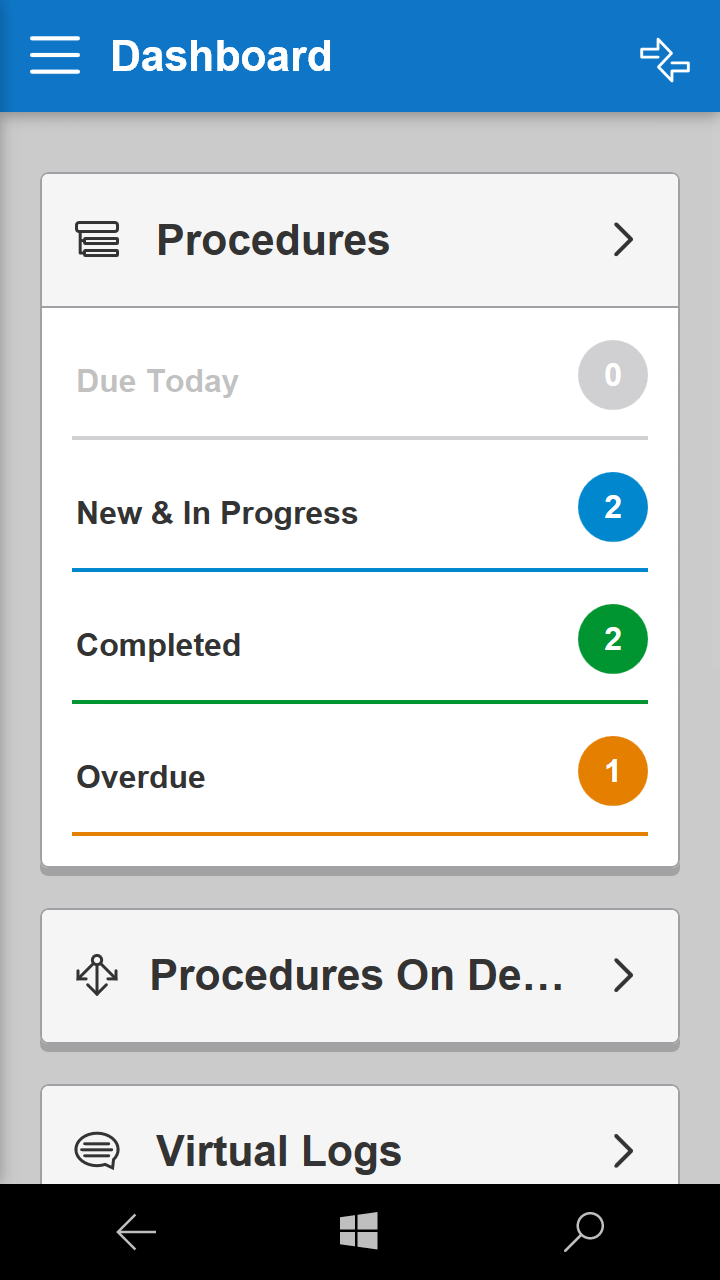Open Procedures On Demand via chevron

point(624,975)
